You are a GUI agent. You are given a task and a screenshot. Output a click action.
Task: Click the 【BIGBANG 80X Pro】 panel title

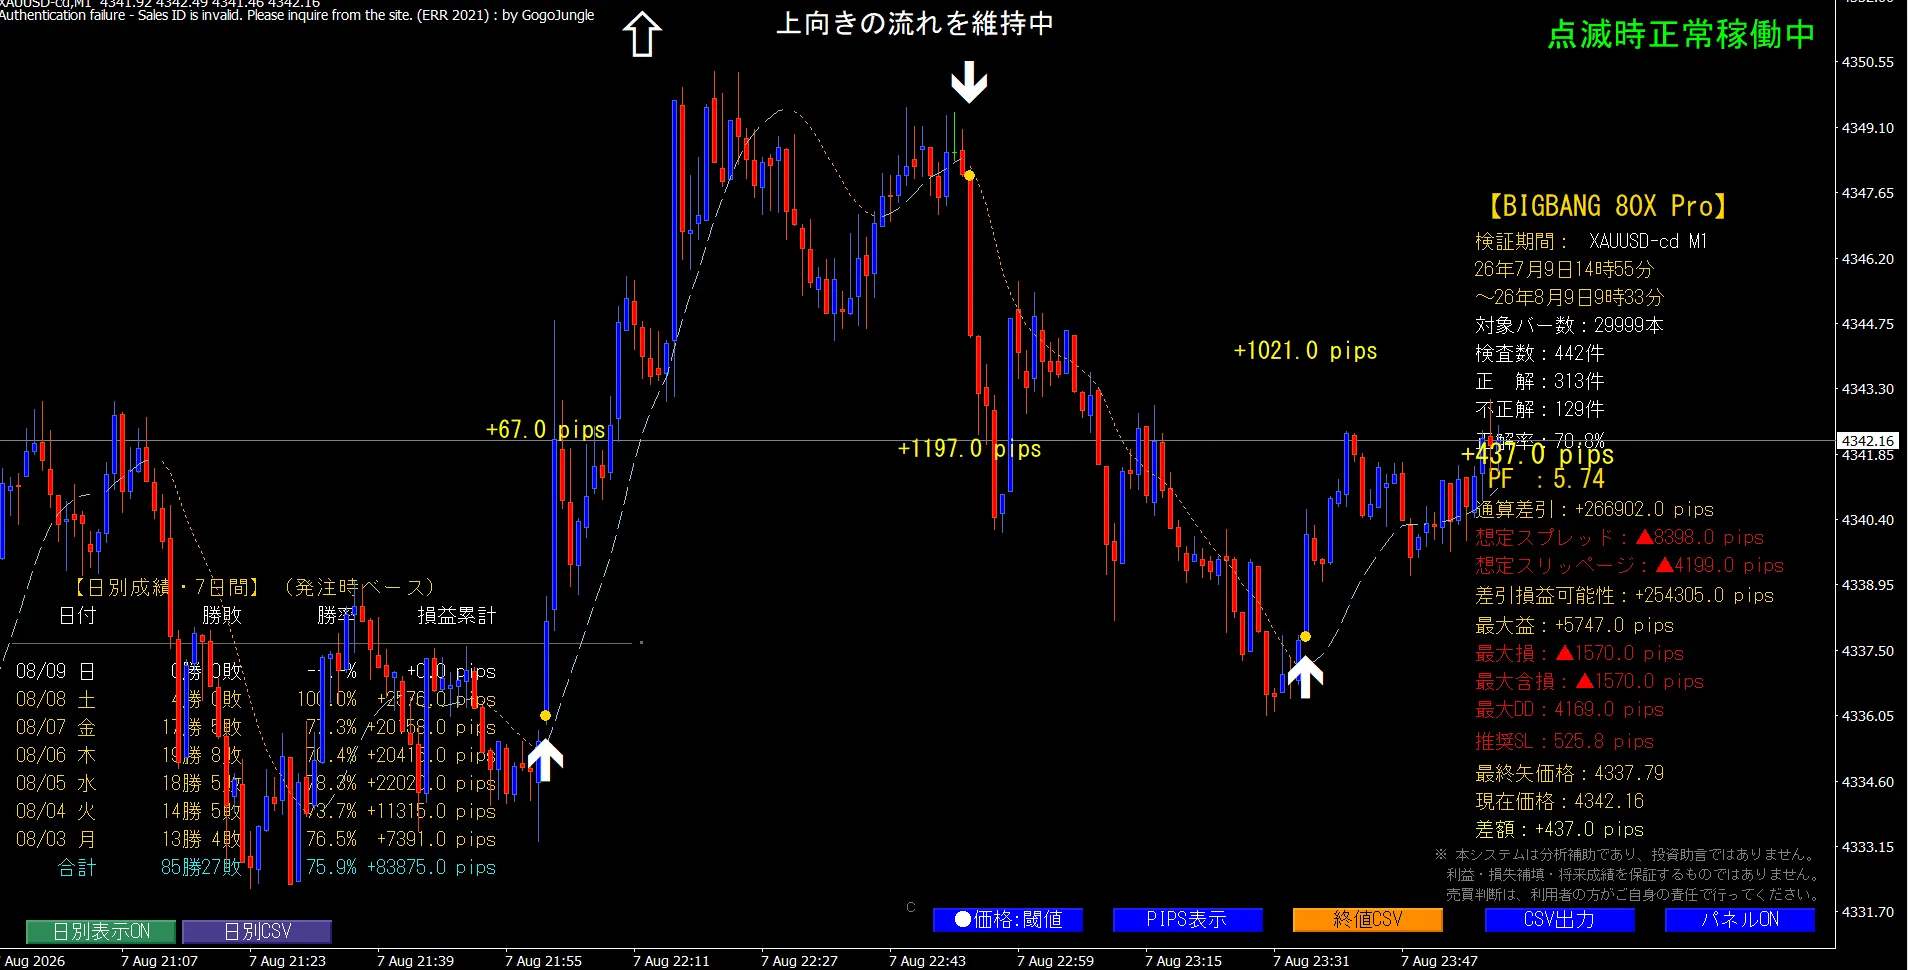(1607, 206)
